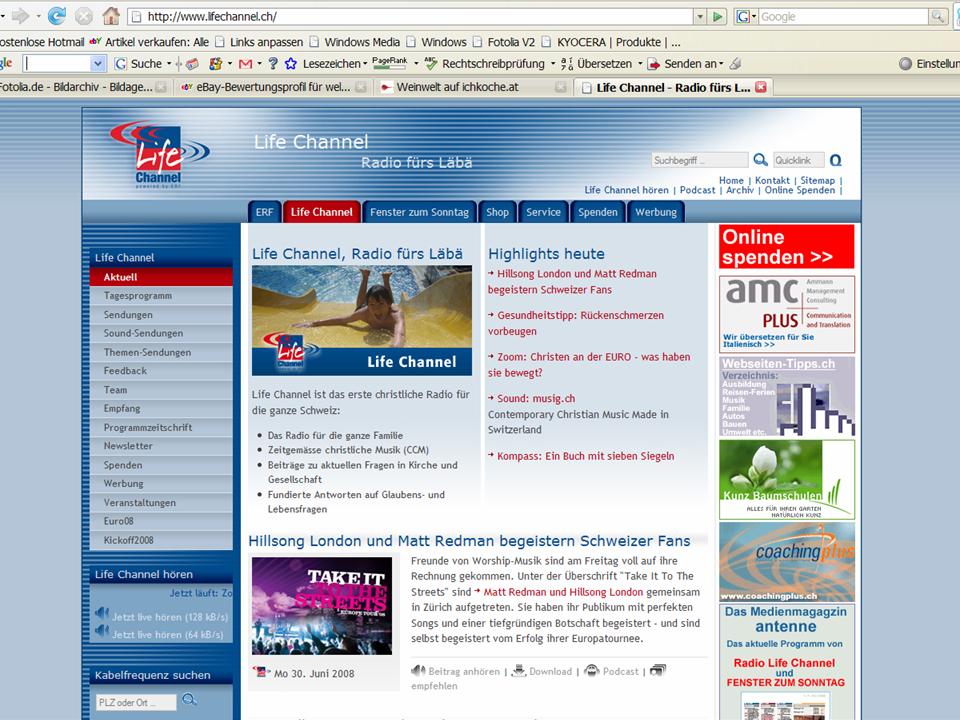This screenshot has height=720, width=960.
Task: Click speaker icon for 128 kB/s live stream
Action: 101,614
